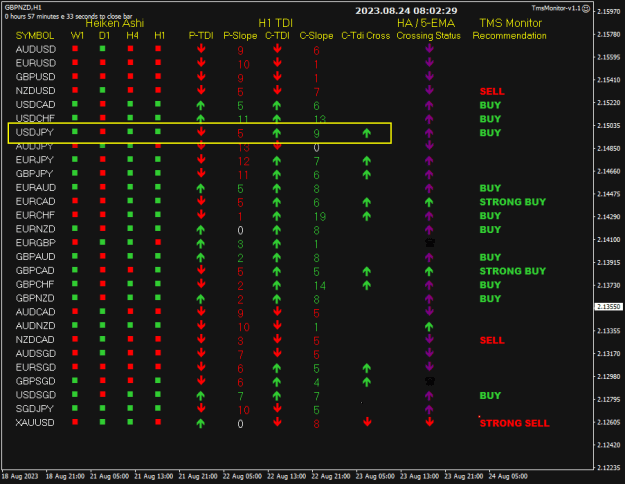Click XAUUSD's red C-Tdi Cross down arrow
Viewport: 625px width, 484px height.
point(367,422)
